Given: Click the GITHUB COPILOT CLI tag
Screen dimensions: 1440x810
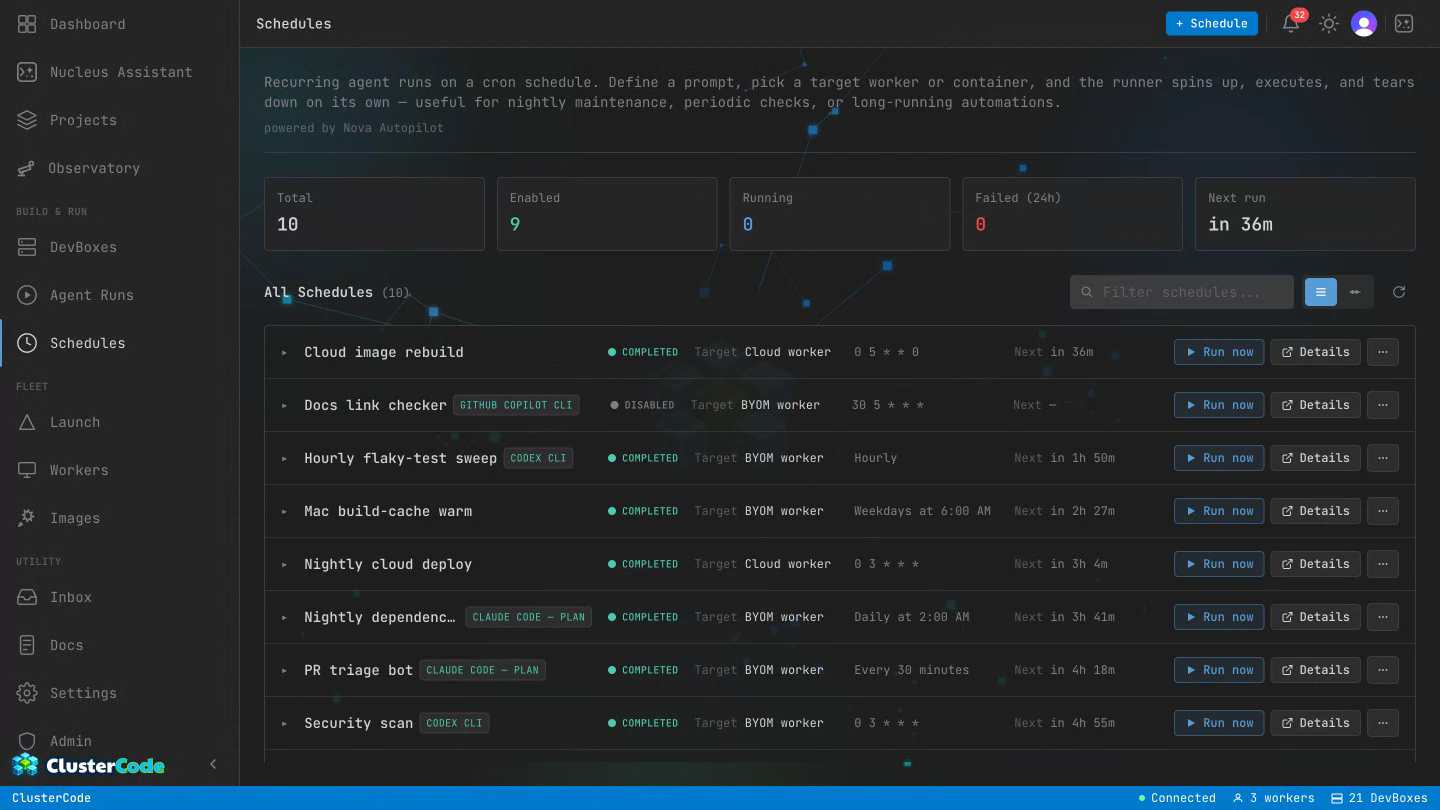Looking at the screenshot, I should click(x=516, y=405).
